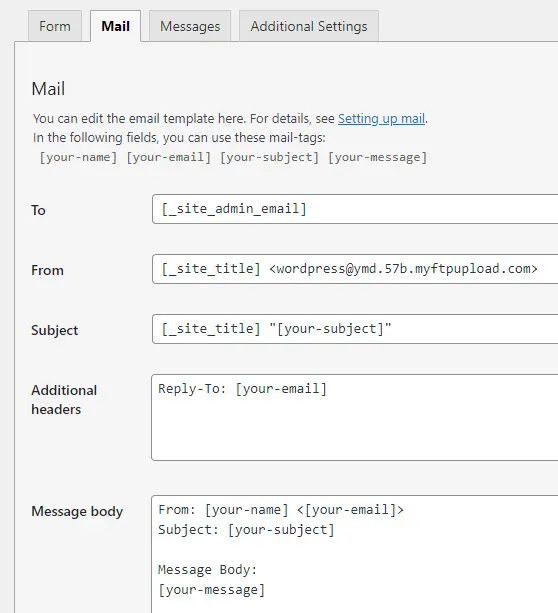Click the Additional headers label
Image resolution: width=558 pixels, height=613 pixels.
tap(64, 400)
